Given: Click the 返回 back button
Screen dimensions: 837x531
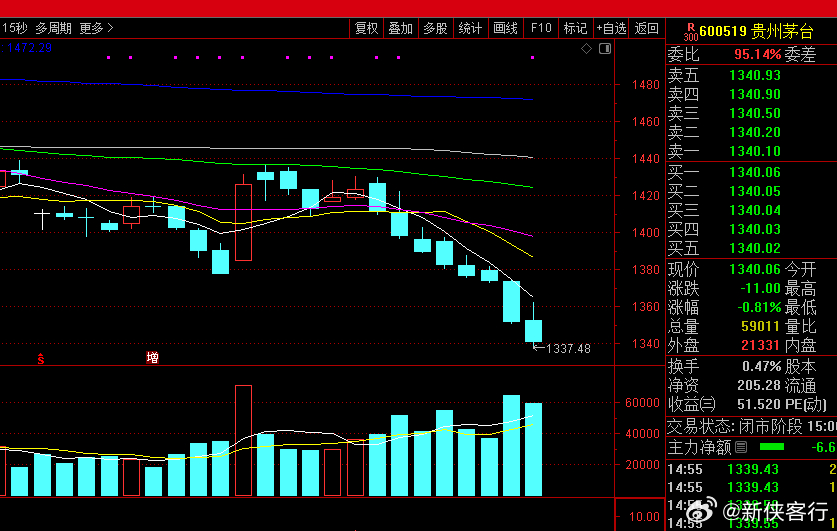Looking at the screenshot, I should pos(646,28).
